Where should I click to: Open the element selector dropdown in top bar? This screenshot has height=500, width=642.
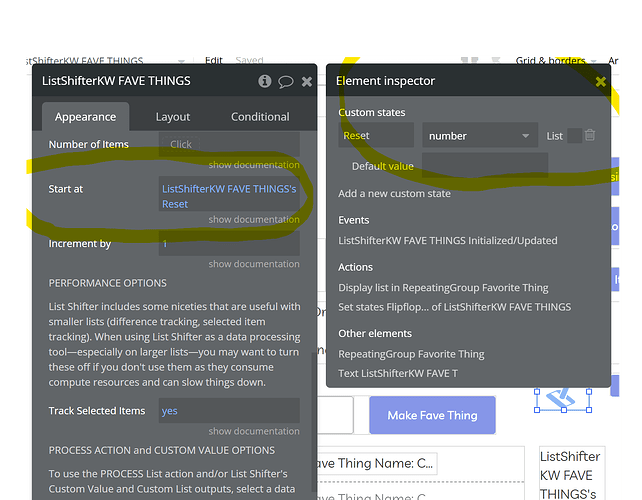tap(106, 61)
